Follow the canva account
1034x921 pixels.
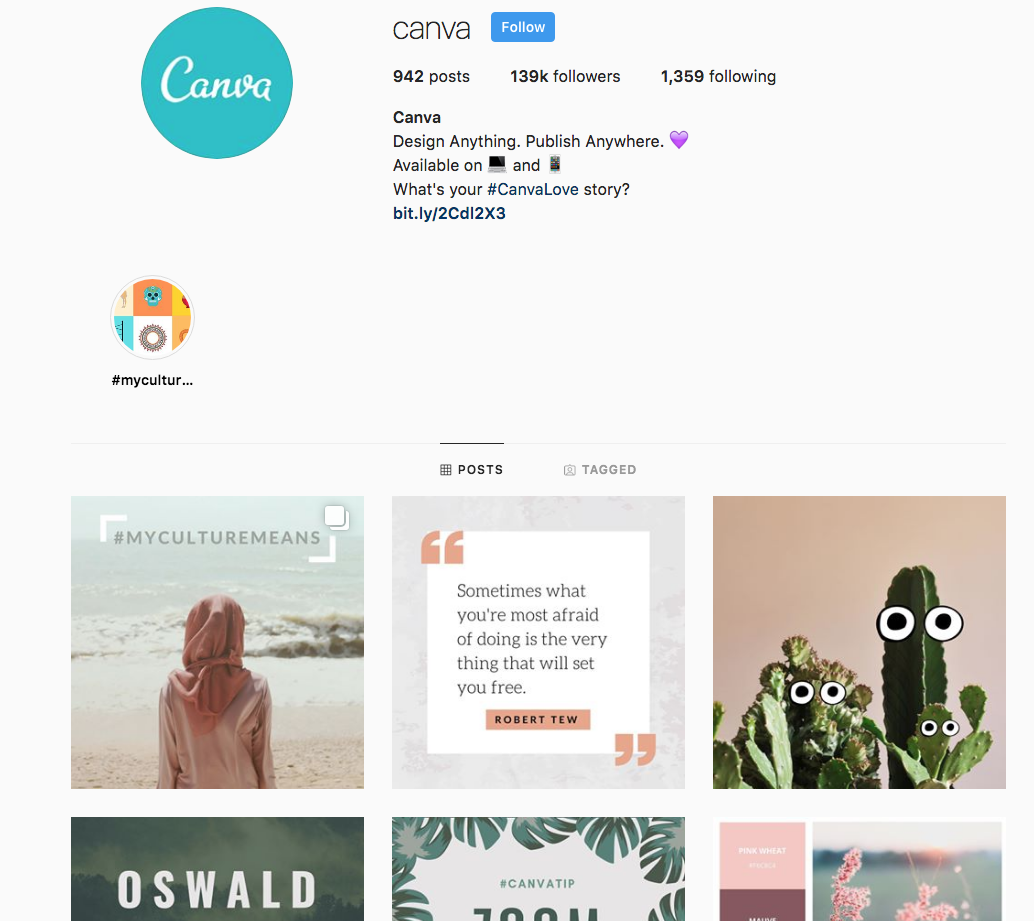(x=523, y=27)
